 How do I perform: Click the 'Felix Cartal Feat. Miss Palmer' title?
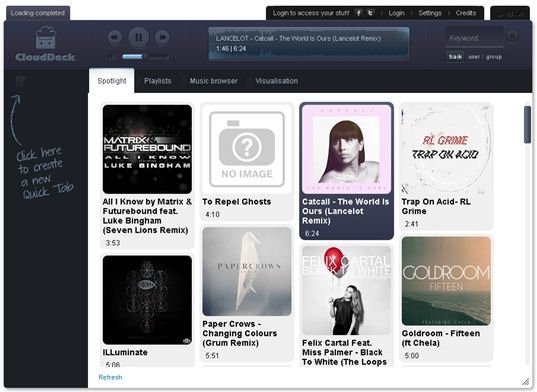point(344,352)
